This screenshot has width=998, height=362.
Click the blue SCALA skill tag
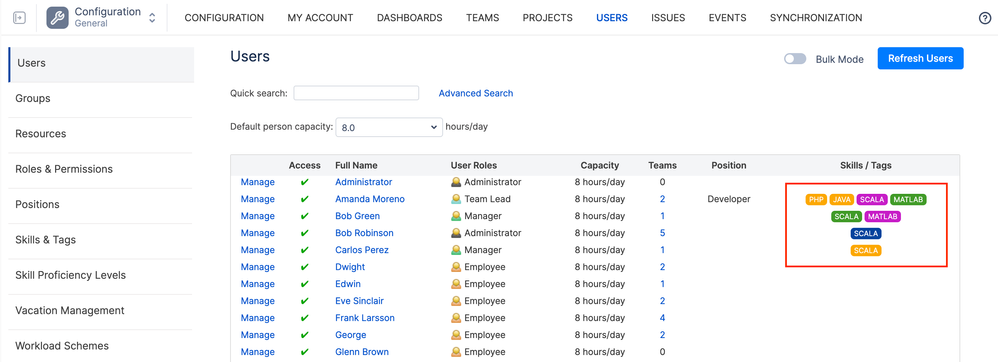tap(866, 233)
